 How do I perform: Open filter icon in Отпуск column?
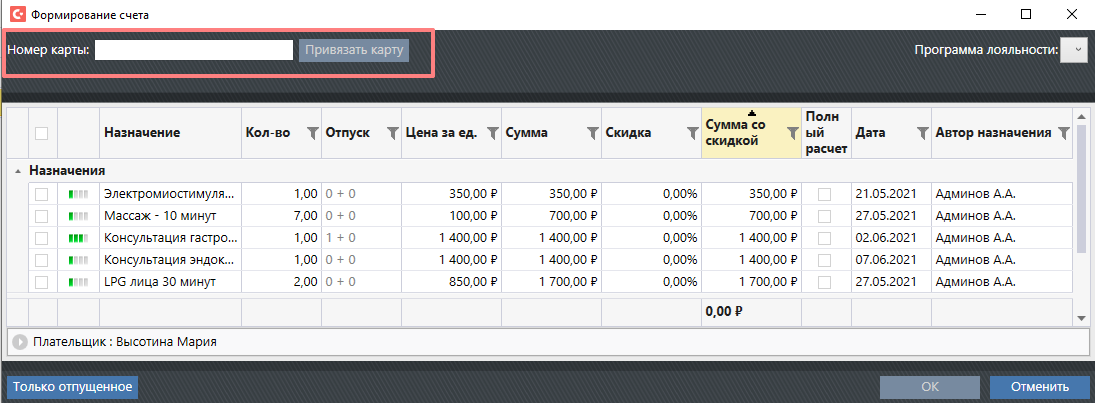391,133
